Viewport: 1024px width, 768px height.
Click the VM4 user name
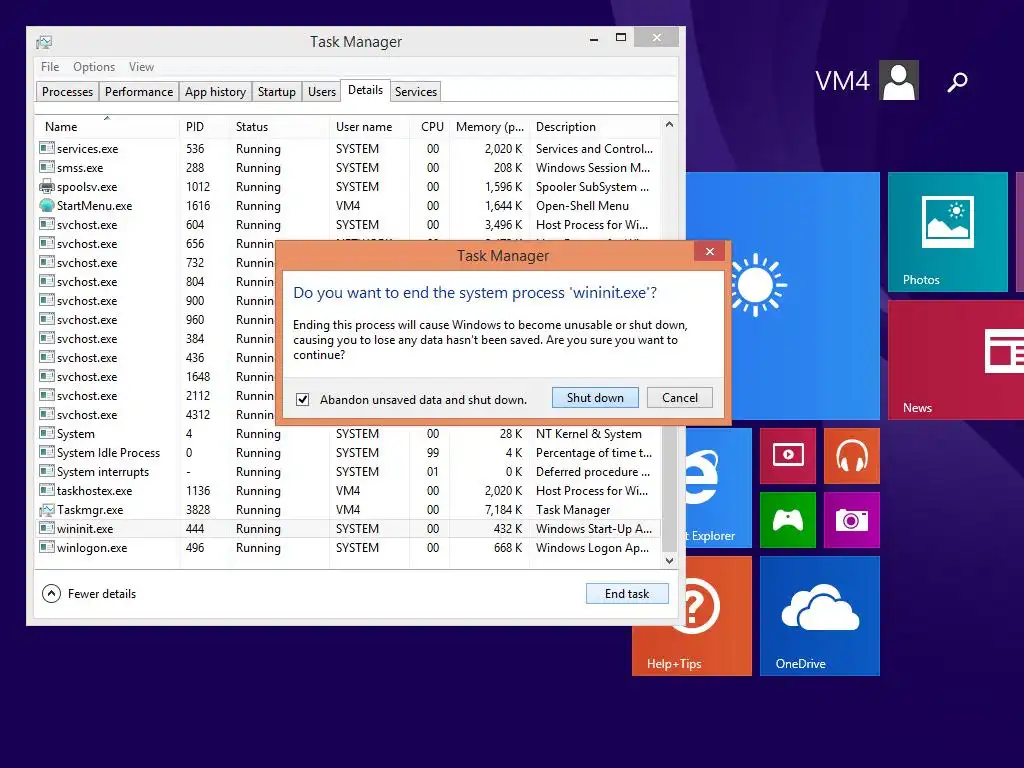click(x=842, y=81)
